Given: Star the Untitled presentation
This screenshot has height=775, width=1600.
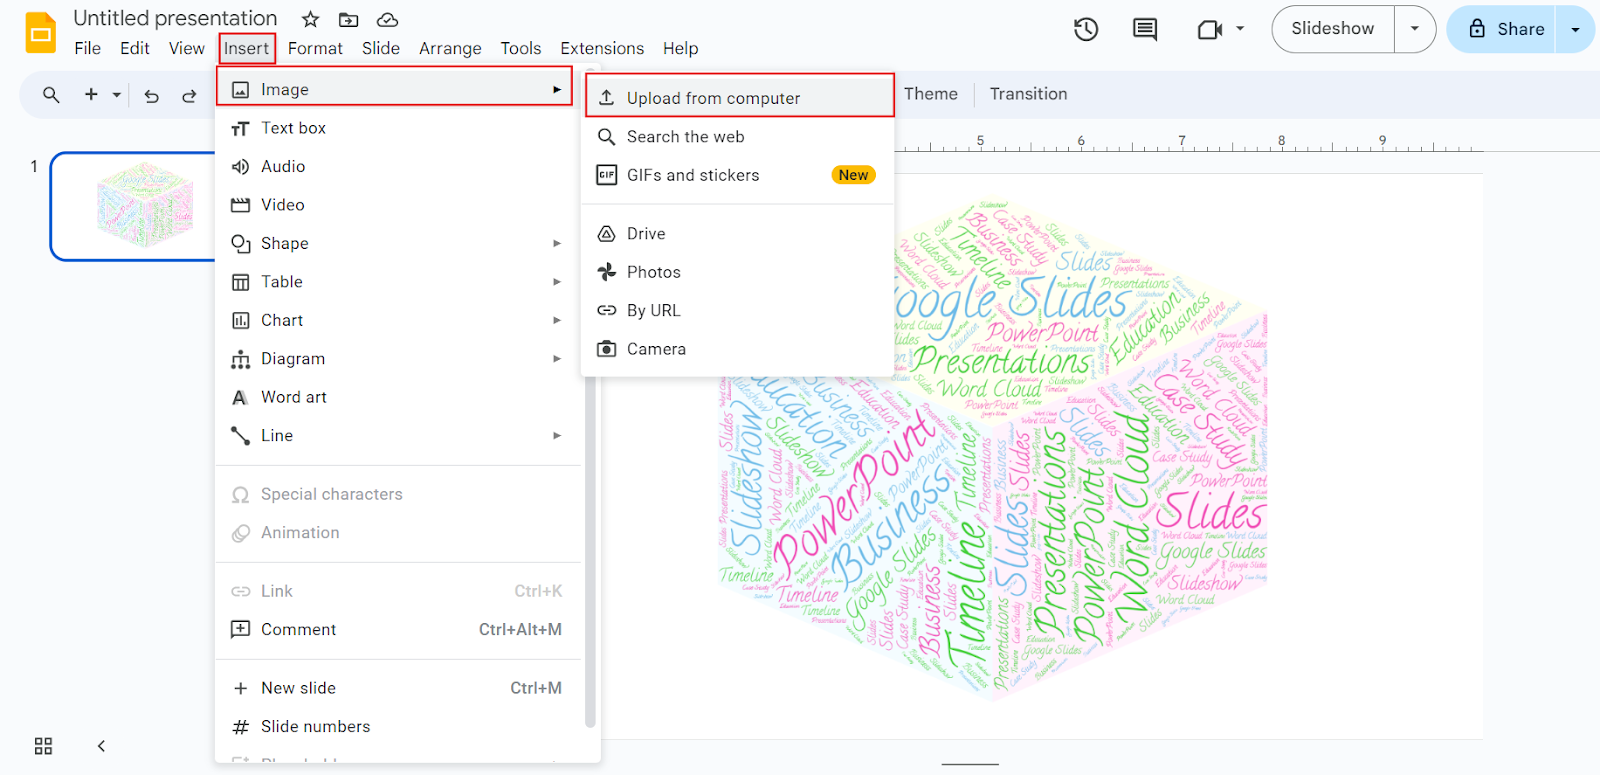Looking at the screenshot, I should pyautogui.click(x=311, y=19).
